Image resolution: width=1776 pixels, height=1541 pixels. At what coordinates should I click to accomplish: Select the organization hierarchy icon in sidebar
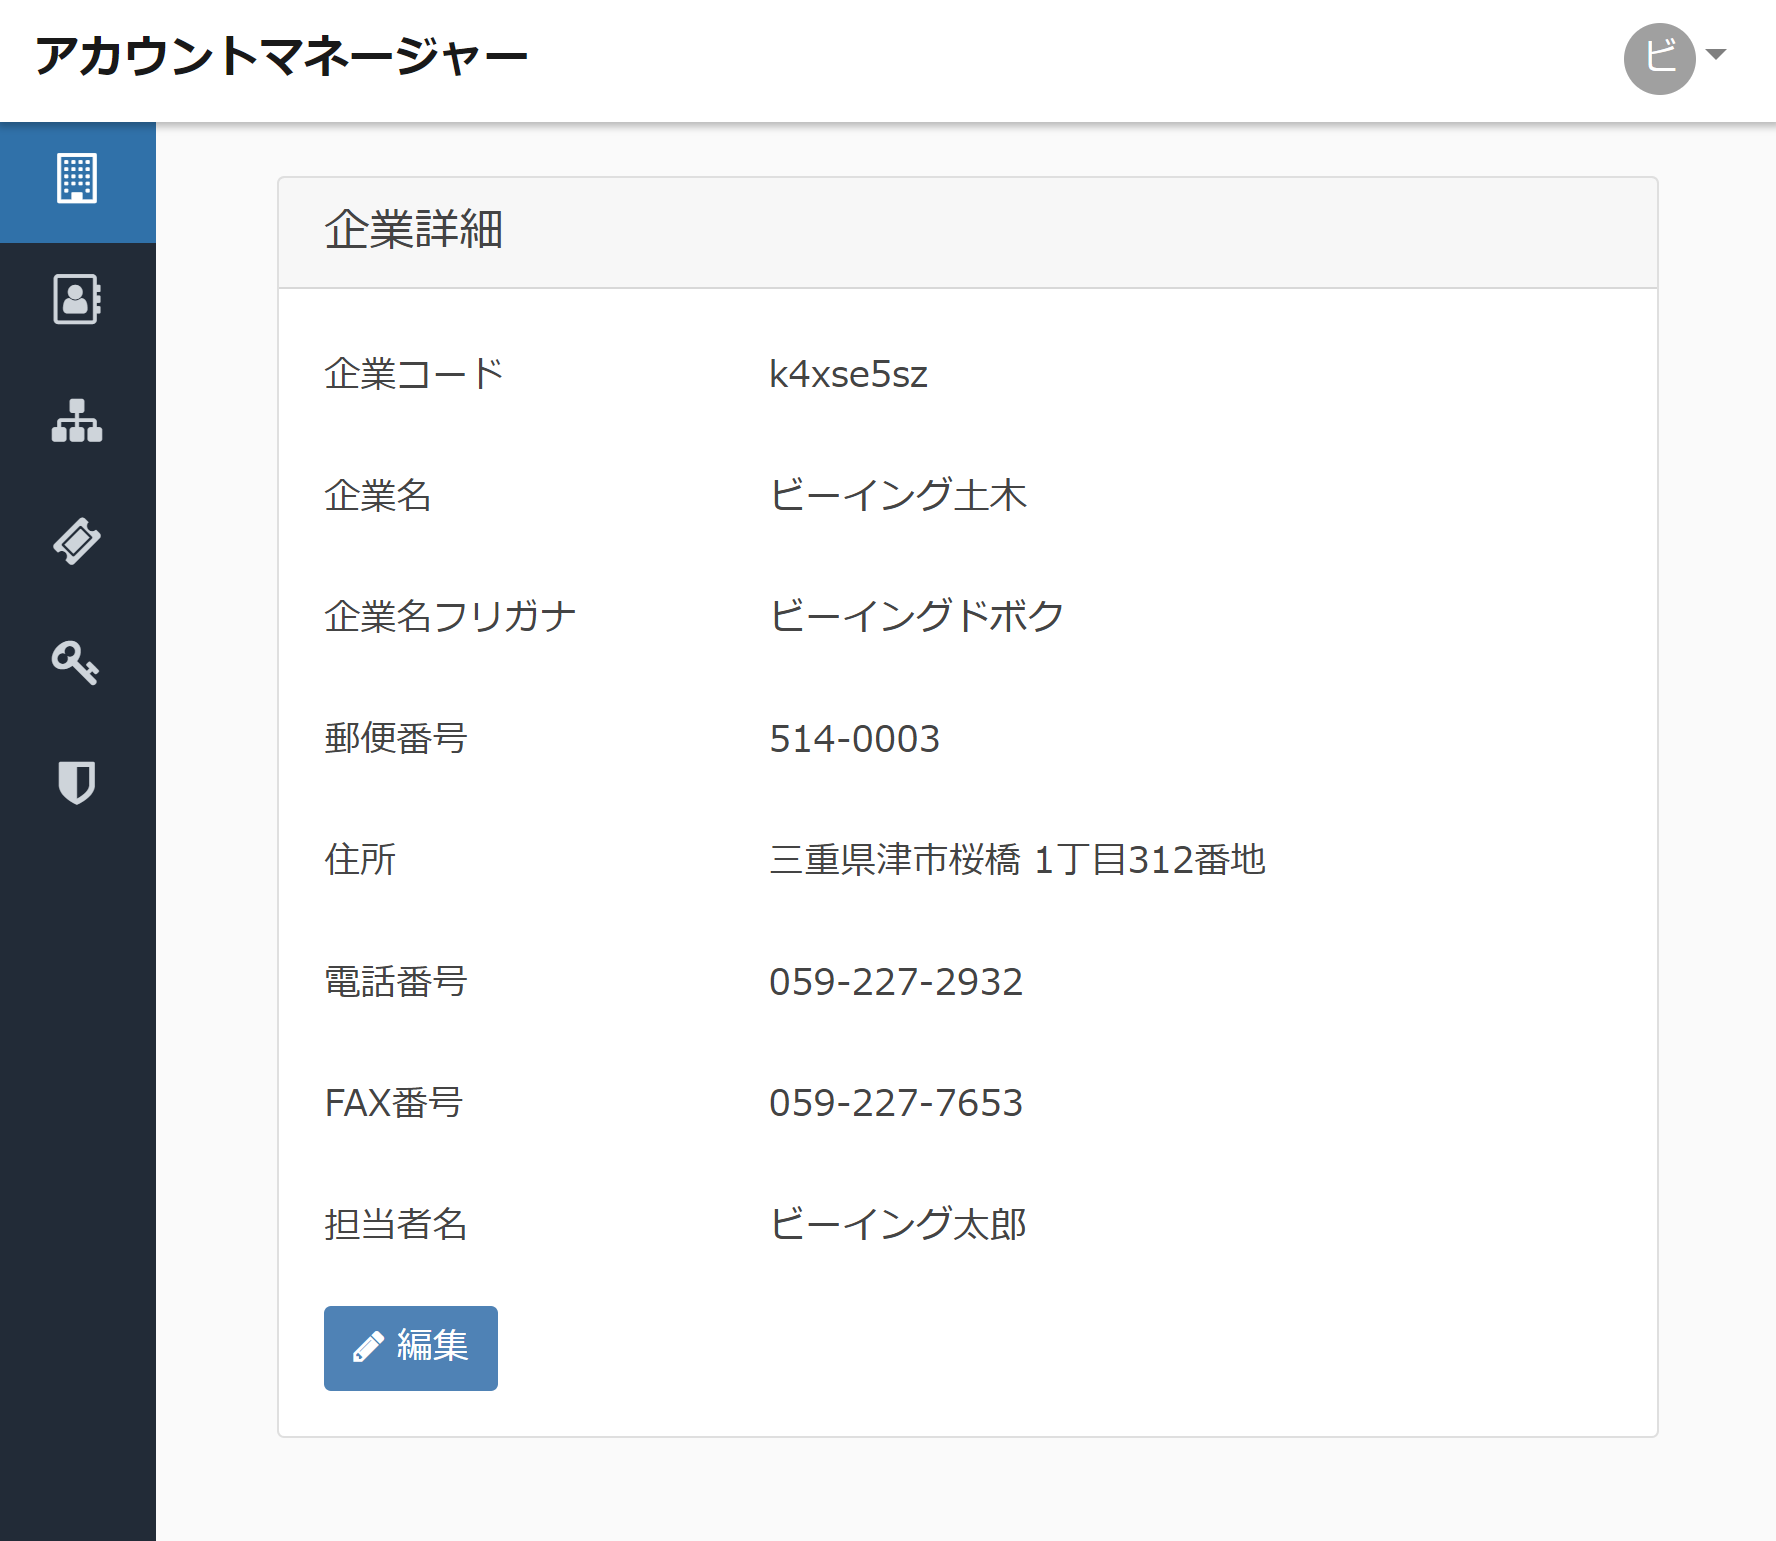click(x=77, y=421)
